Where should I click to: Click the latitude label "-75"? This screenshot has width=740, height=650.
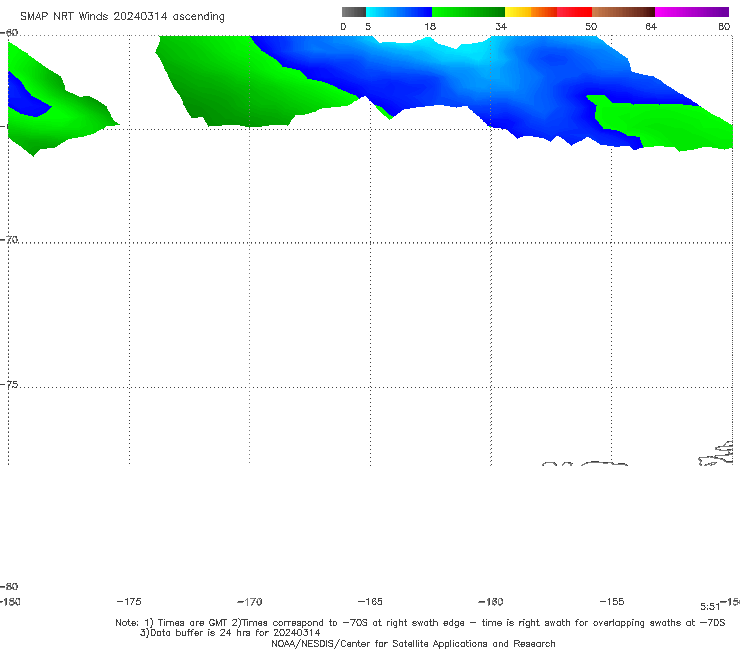click(9, 384)
